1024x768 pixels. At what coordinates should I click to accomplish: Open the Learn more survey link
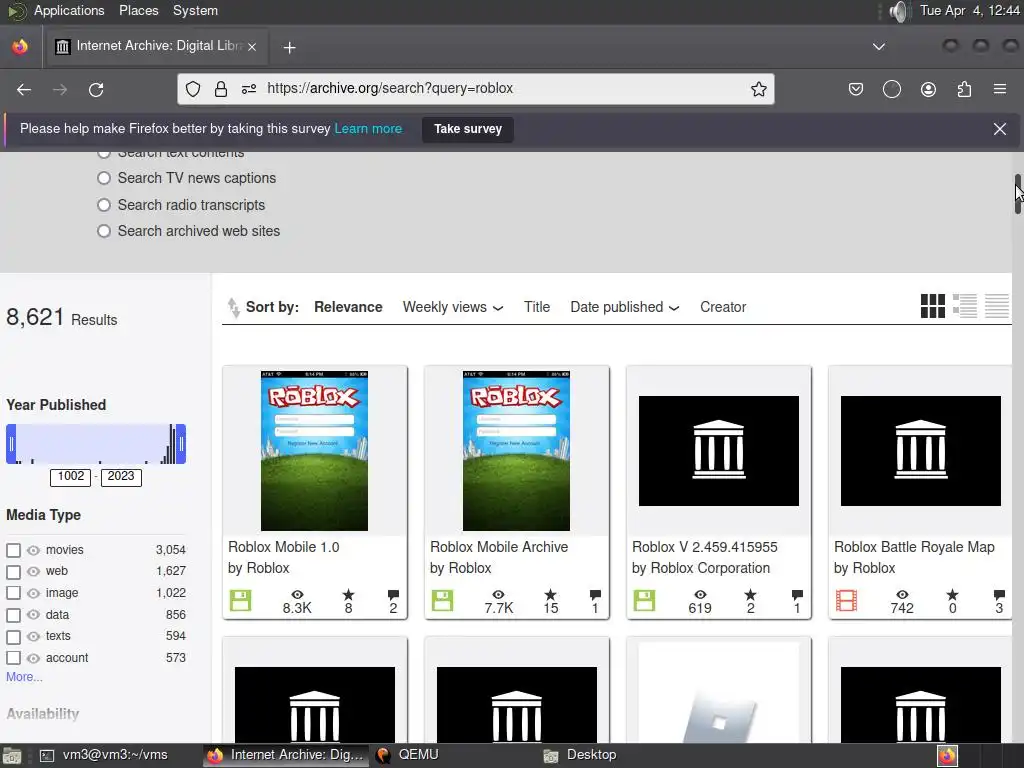click(368, 129)
